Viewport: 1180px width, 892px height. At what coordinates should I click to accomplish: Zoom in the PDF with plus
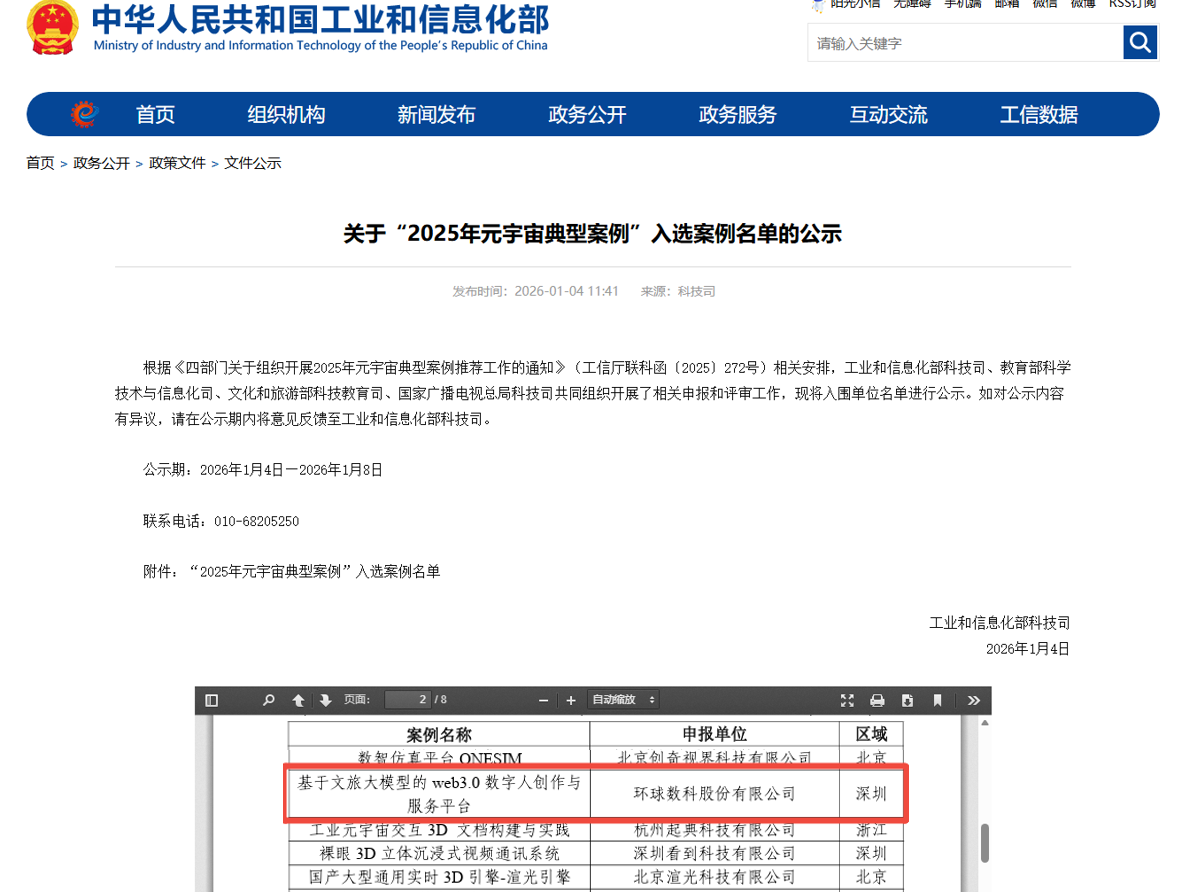click(x=571, y=700)
